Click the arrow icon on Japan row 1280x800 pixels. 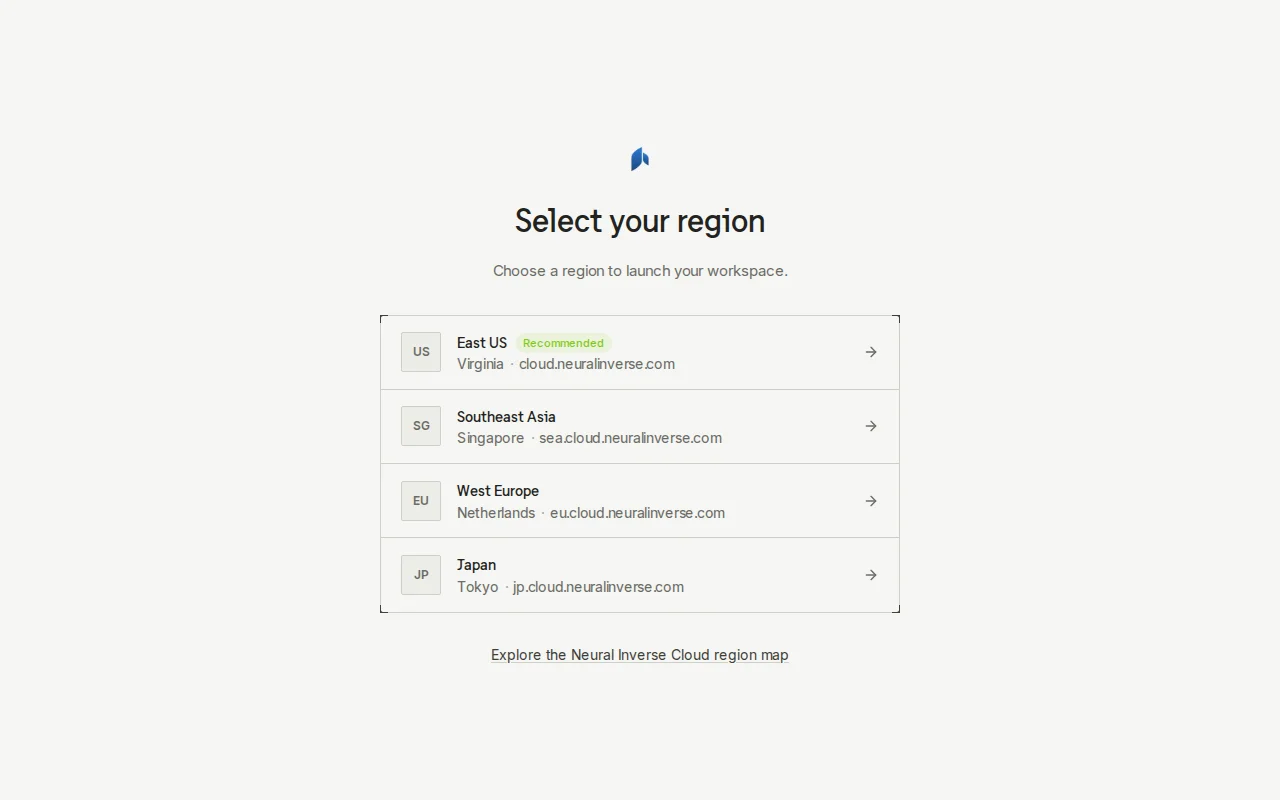871,575
